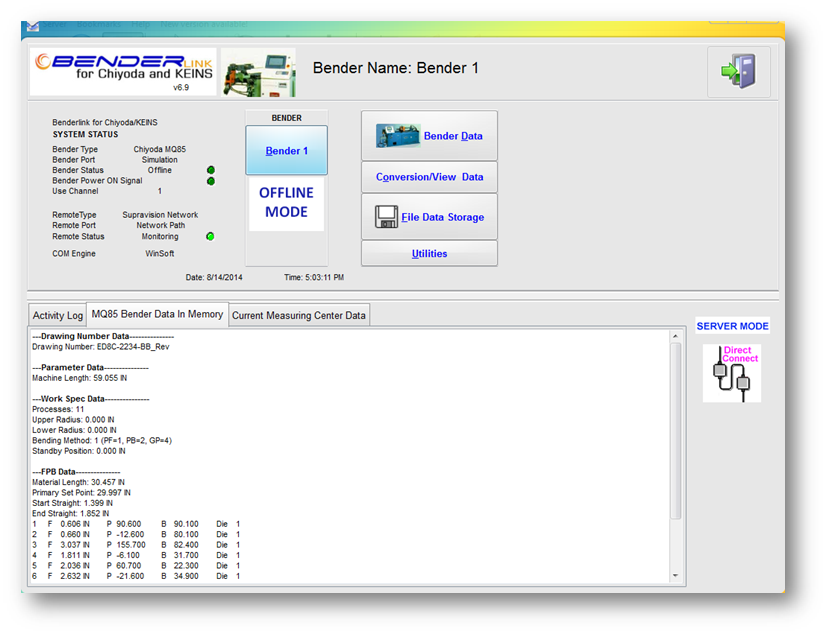Click scroll down arrow in data panel
This screenshot has width=827, height=635.
click(676, 576)
